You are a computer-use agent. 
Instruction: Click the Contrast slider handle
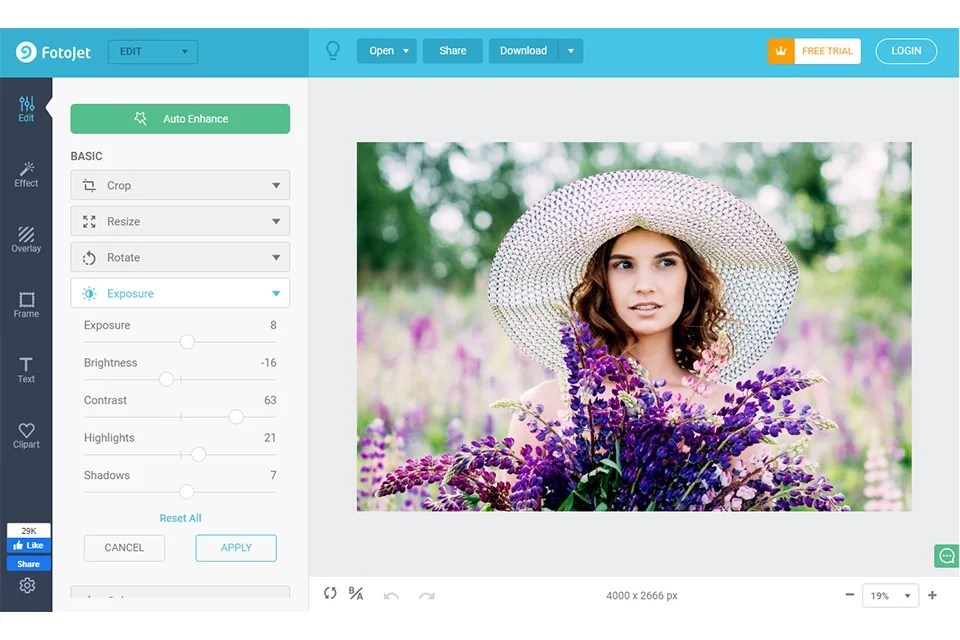(x=236, y=417)
